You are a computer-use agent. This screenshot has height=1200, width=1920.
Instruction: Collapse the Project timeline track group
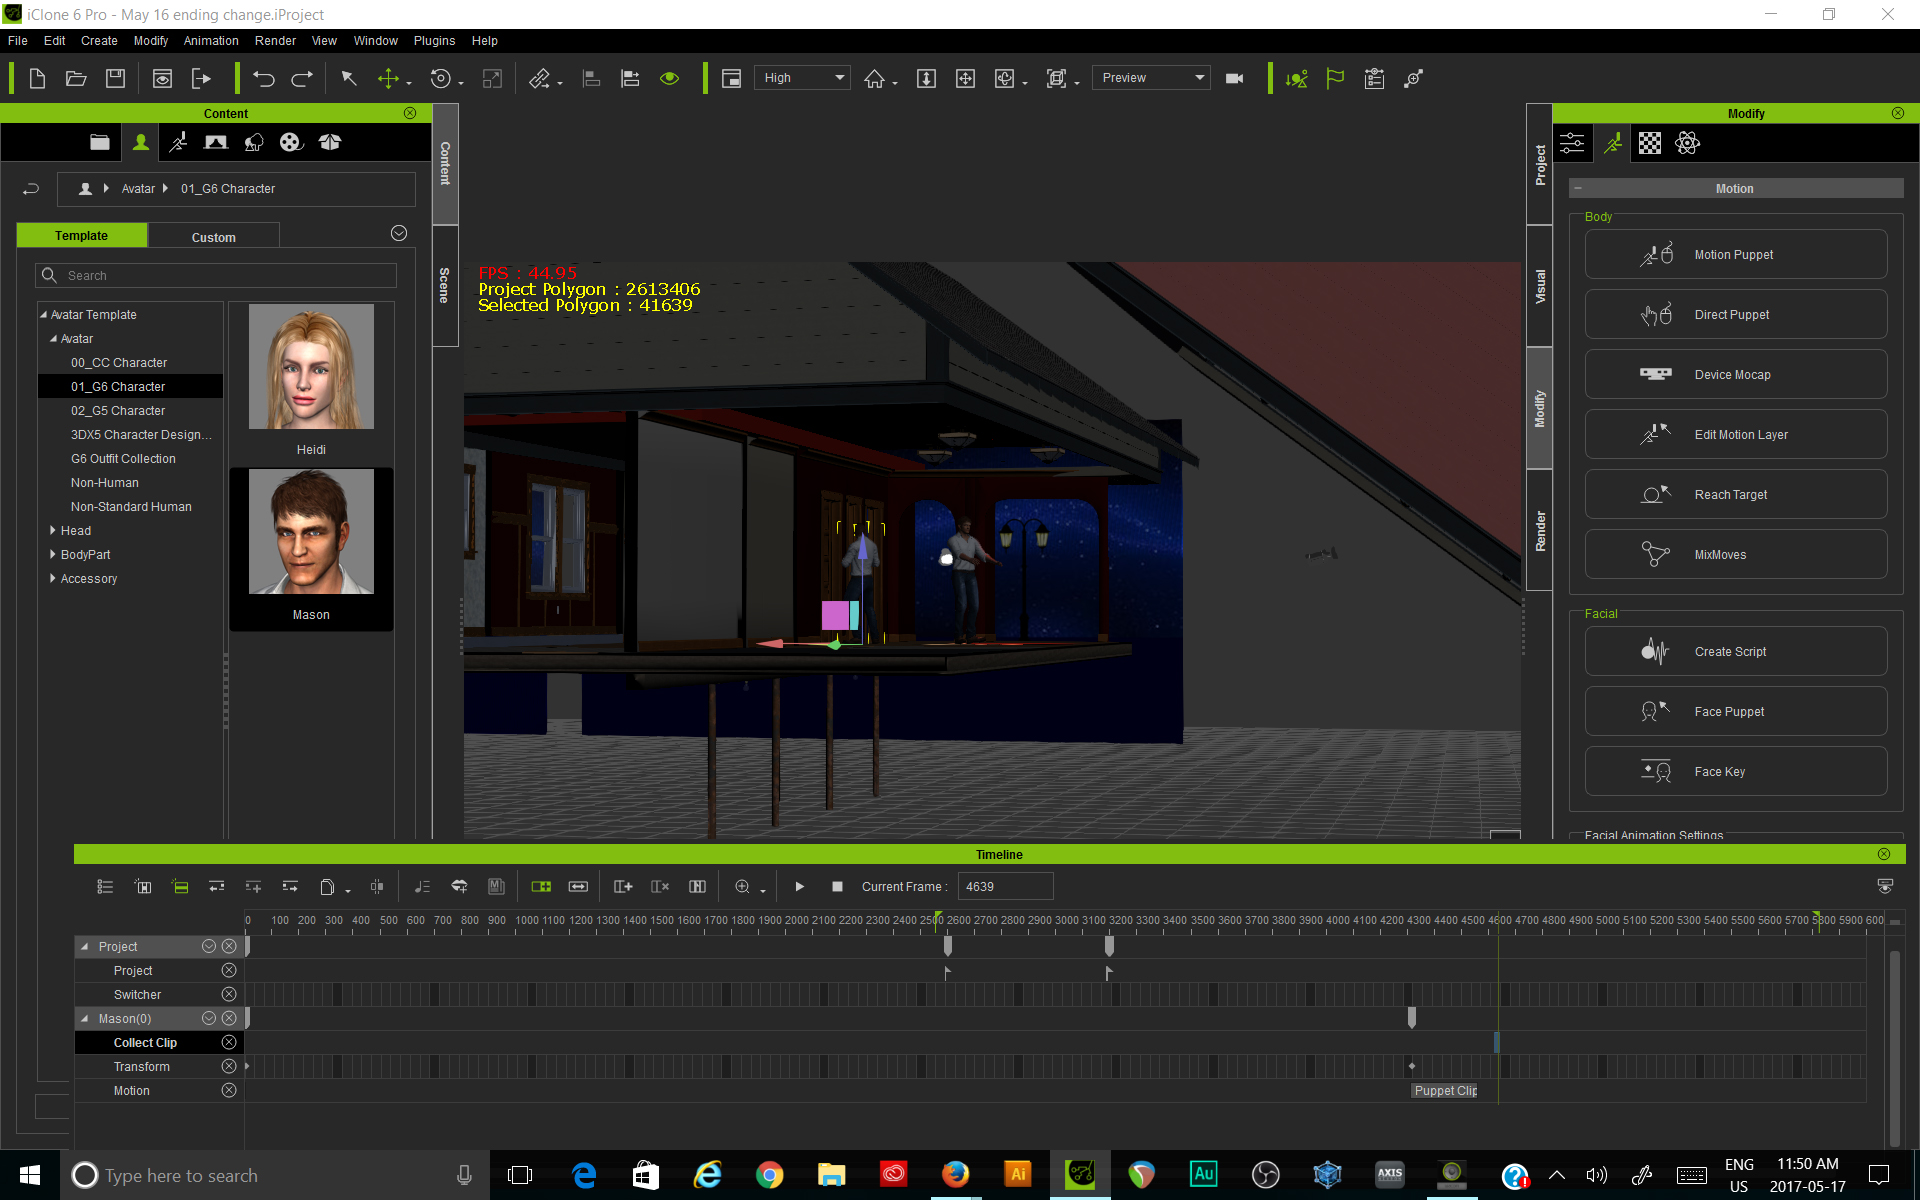[x=85, y=946]
